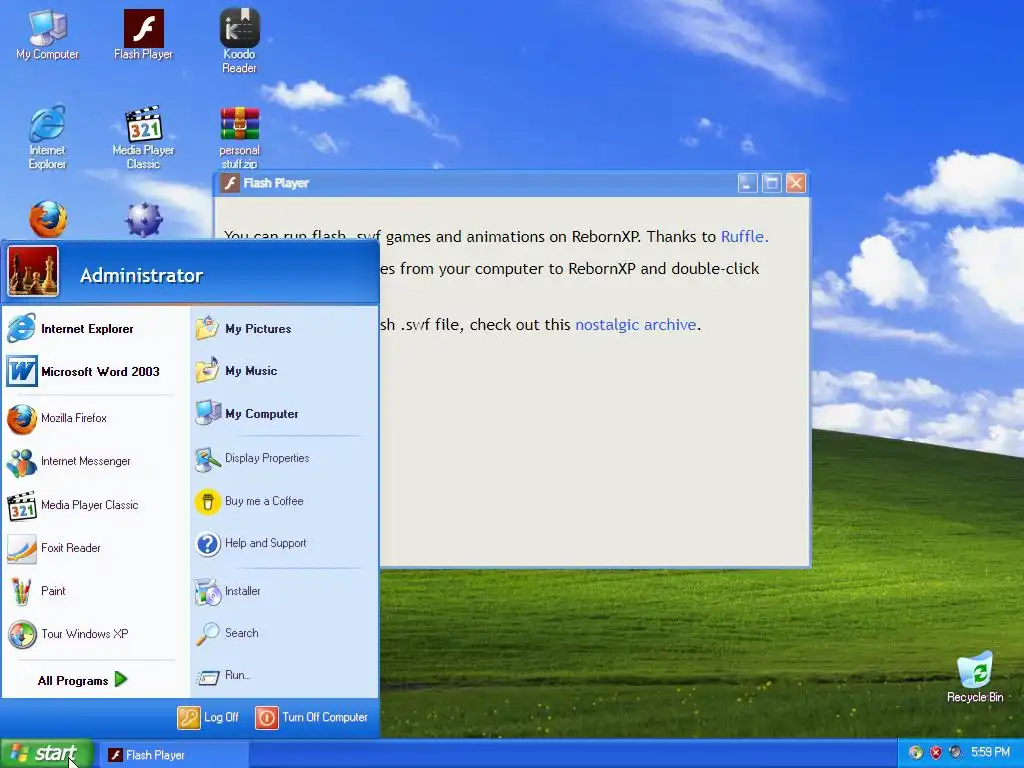Click the Flash Player title bar icon

pos(229,183)
